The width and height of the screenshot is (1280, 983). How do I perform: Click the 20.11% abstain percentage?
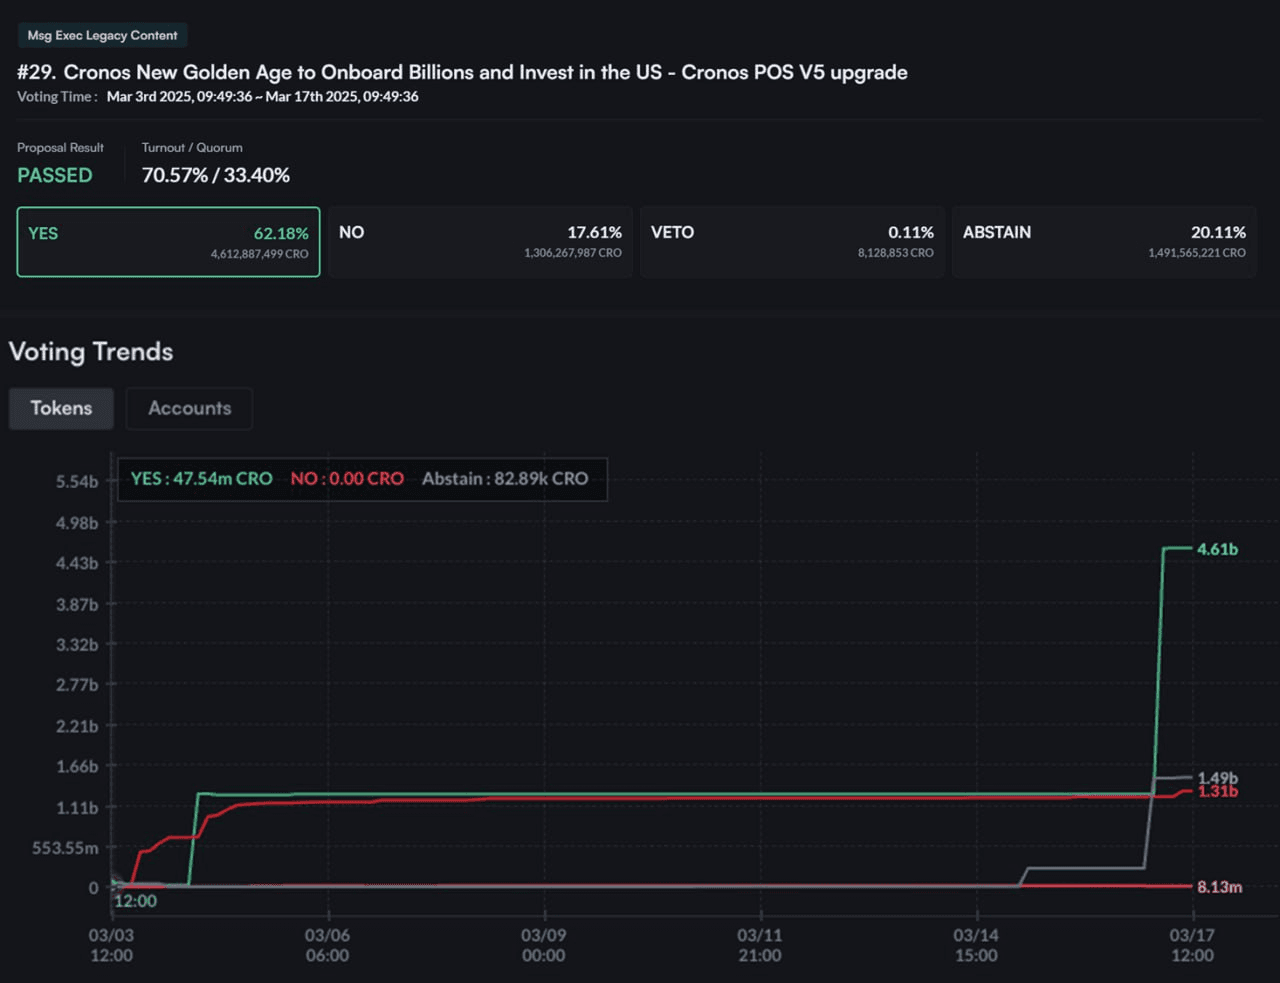click(1218, 232)
